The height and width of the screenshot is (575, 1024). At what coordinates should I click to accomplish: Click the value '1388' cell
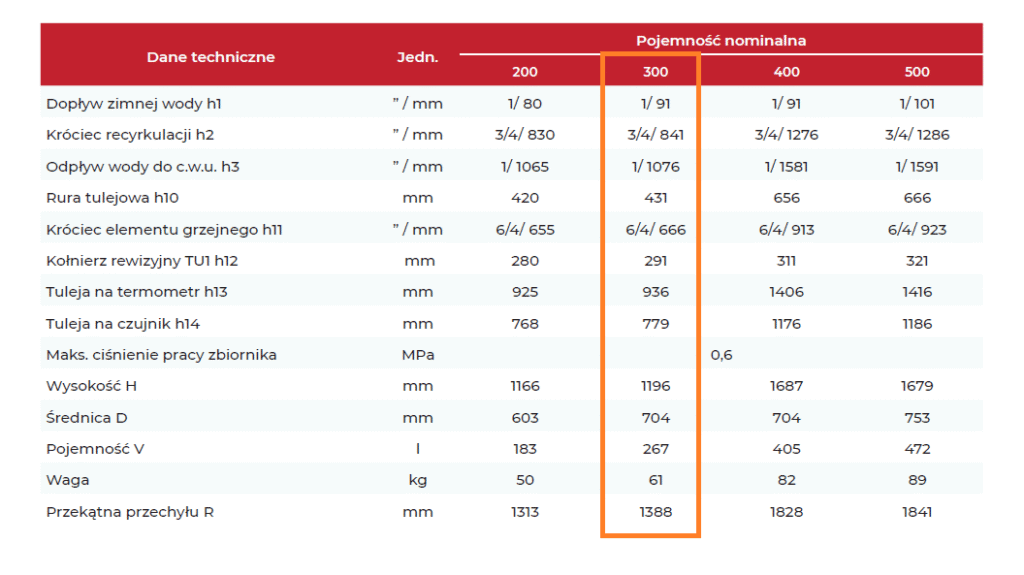(x=656, y=512)
